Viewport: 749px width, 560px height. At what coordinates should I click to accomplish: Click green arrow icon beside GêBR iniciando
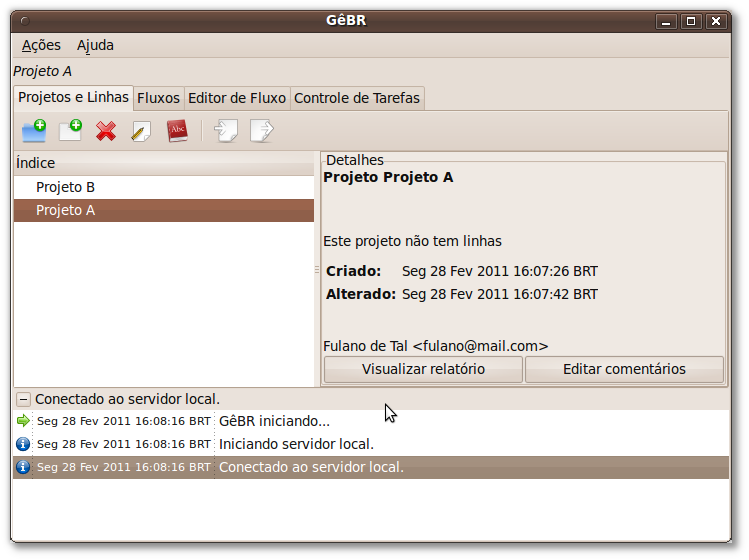pos(23,421)
